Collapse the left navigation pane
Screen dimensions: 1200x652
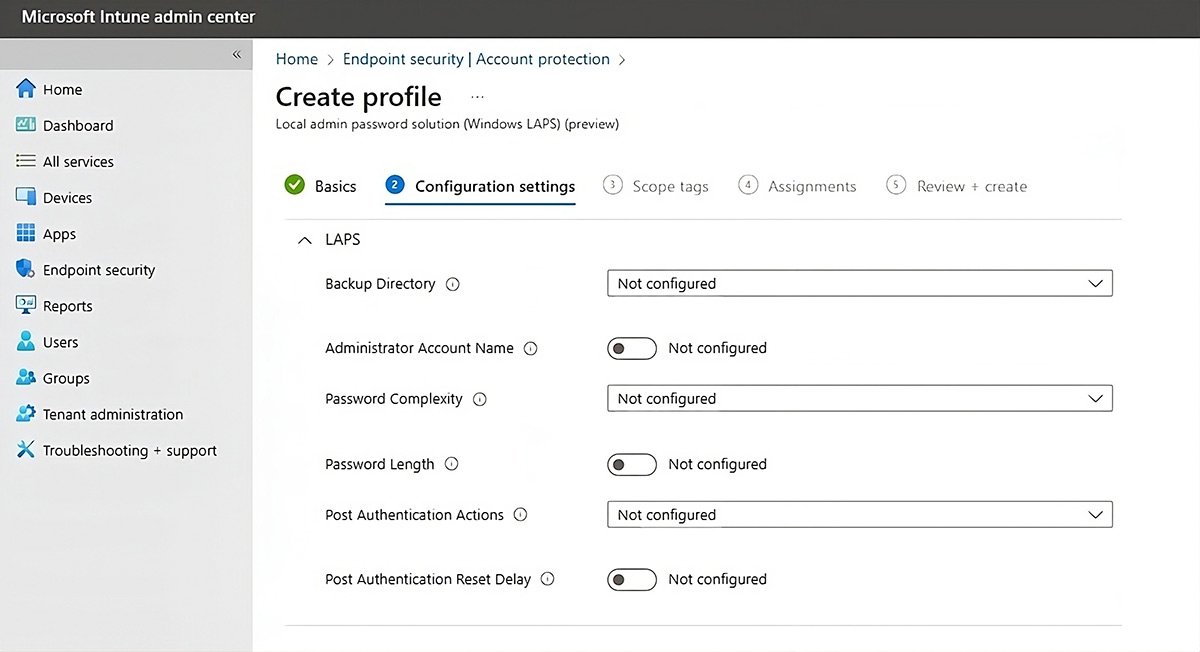(237, 55)
